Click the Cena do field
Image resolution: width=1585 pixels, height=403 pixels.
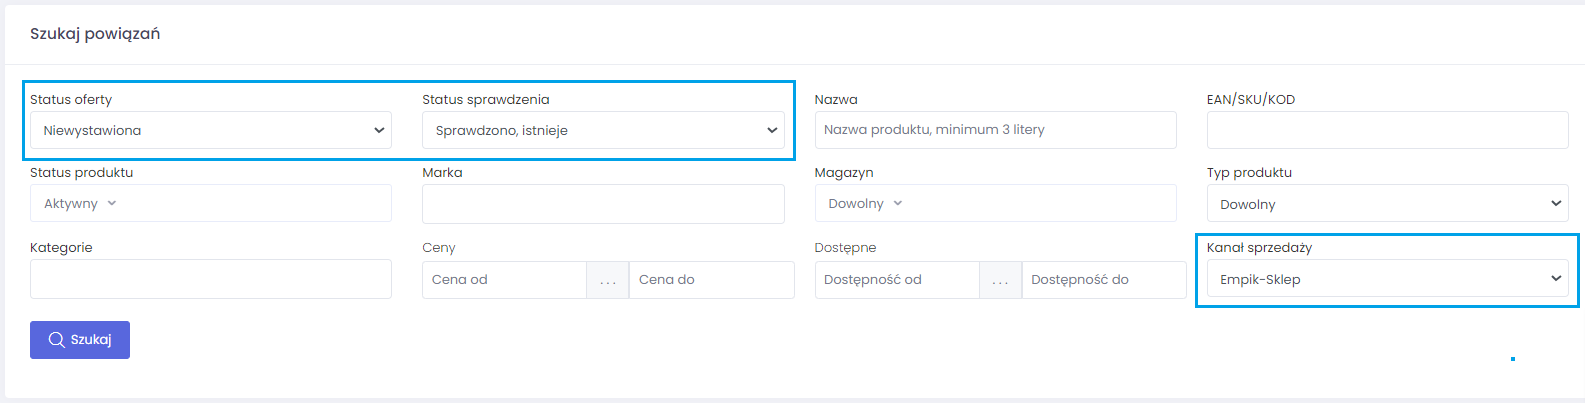pyautogui.click(x=711, y=280)
